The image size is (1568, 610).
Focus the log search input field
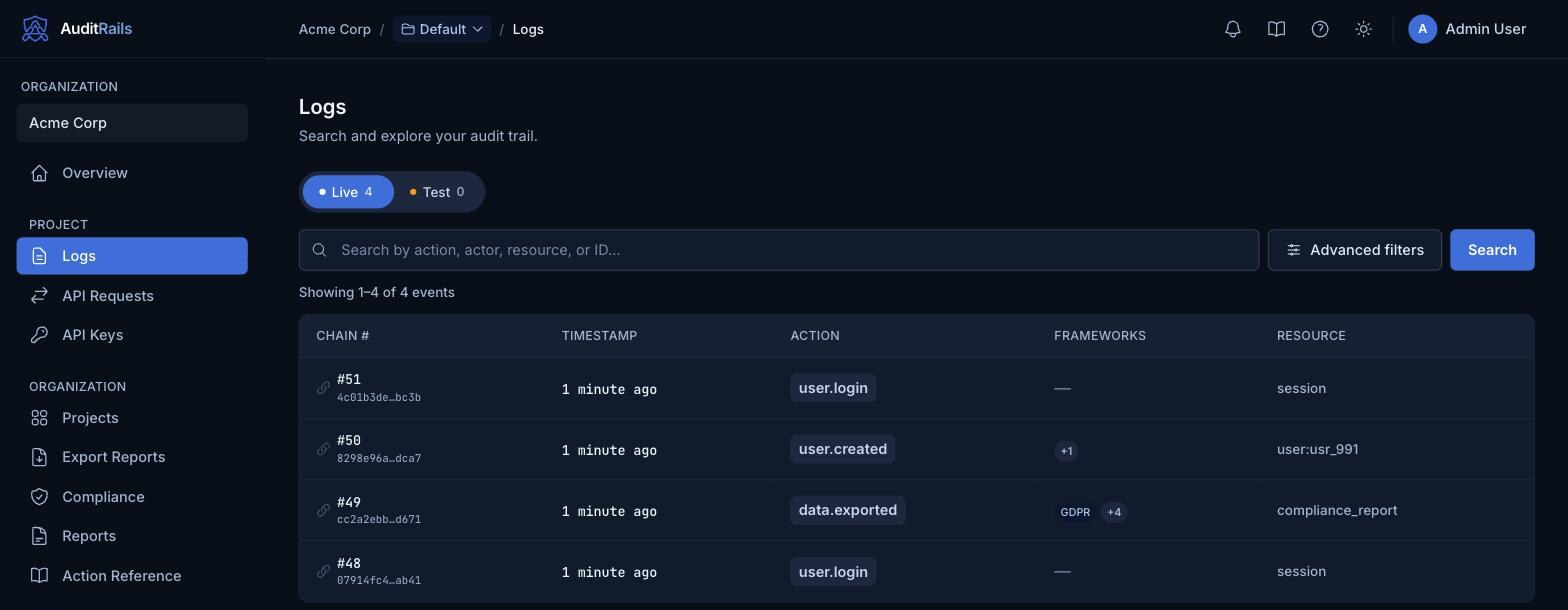click(778, 250)
